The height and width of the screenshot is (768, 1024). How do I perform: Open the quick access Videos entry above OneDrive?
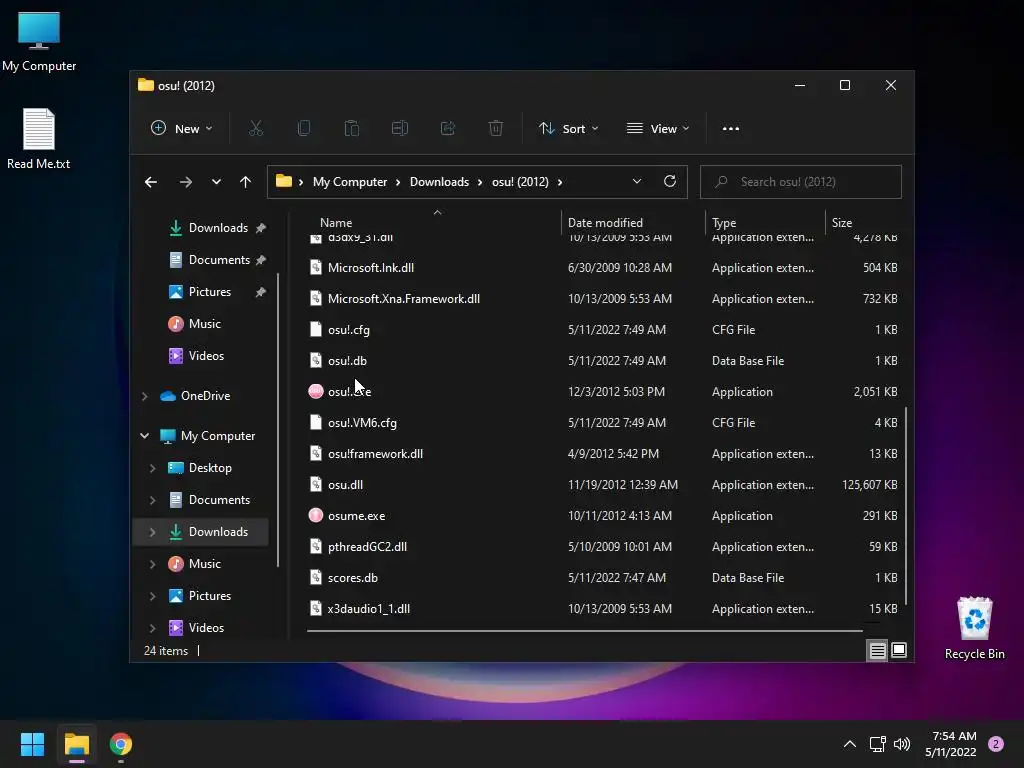click(197, 355)
